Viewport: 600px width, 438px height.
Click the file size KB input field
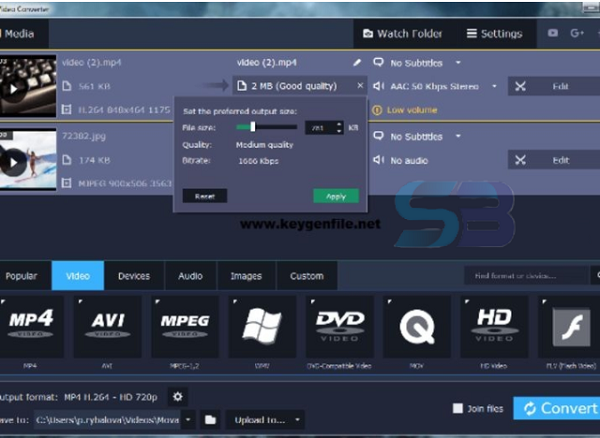(x=321, y=128)
